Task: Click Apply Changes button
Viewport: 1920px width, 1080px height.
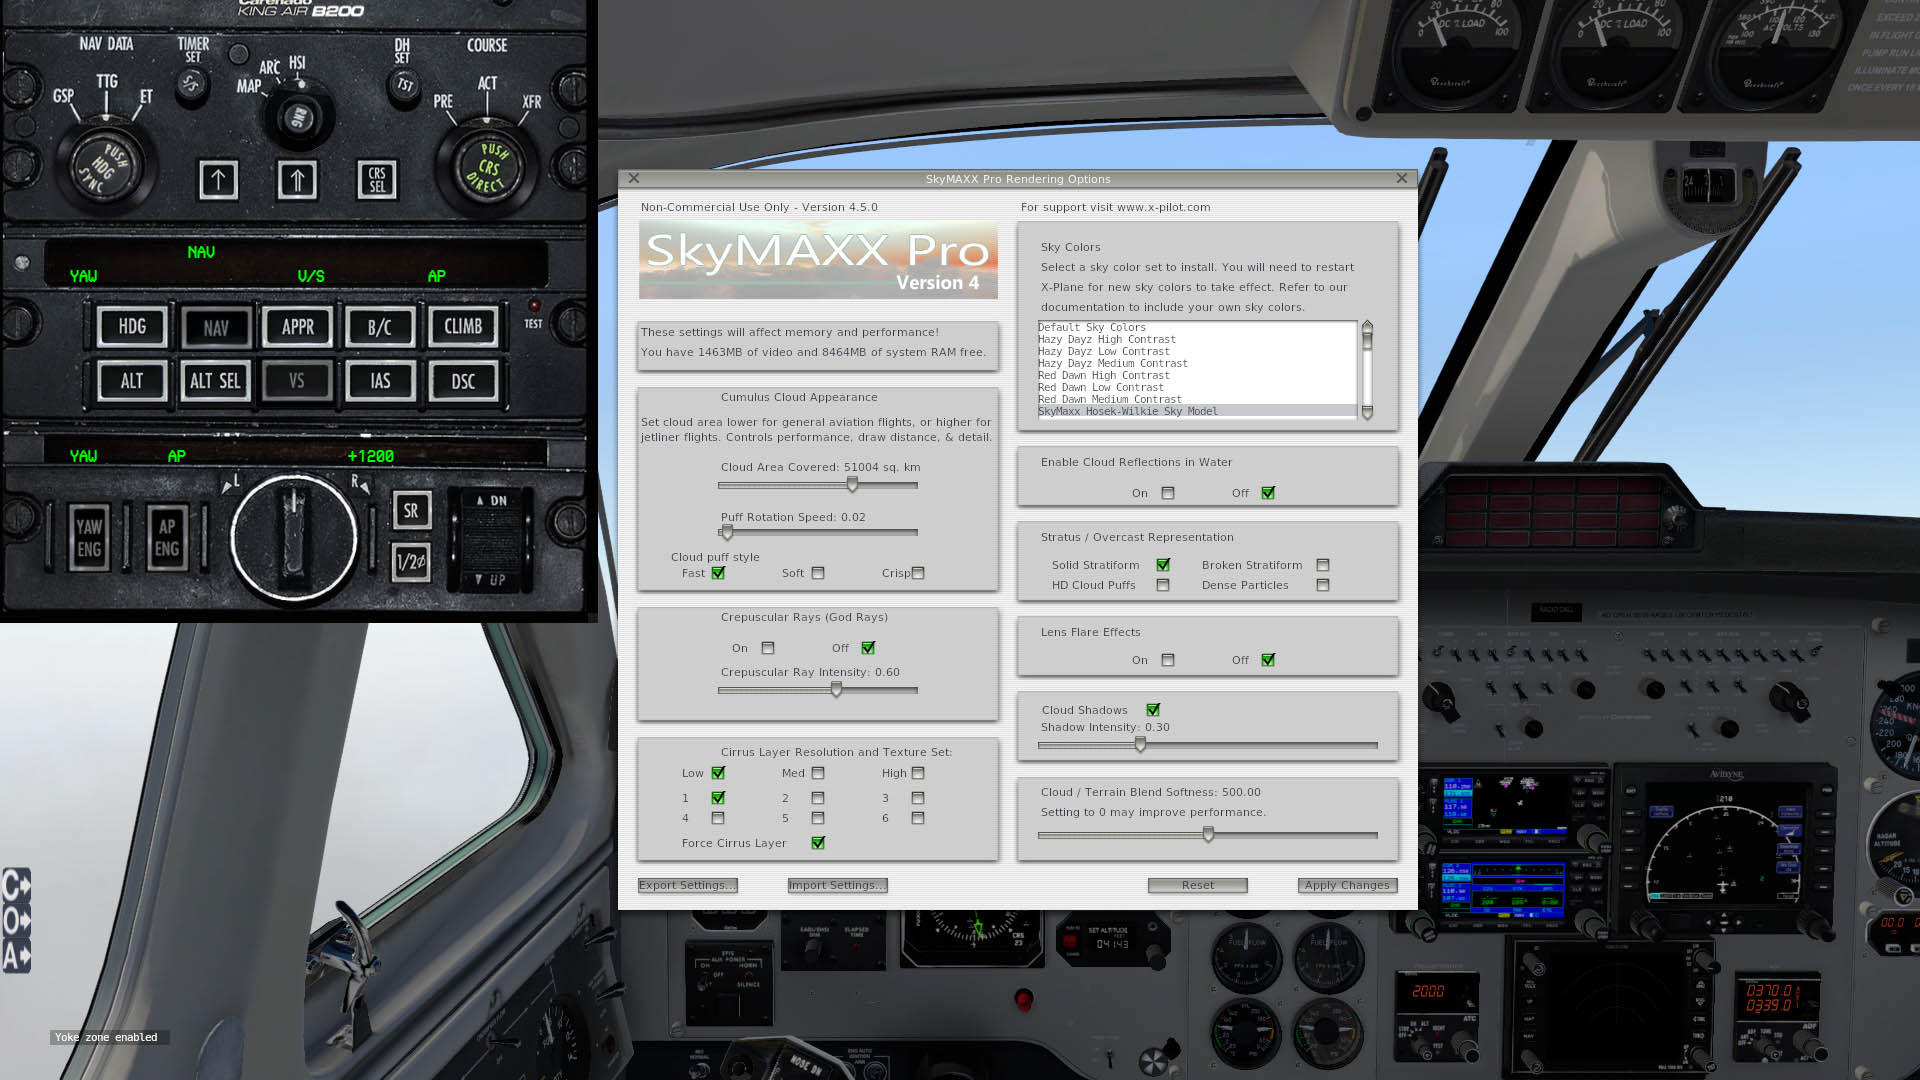Action: 1348,885
